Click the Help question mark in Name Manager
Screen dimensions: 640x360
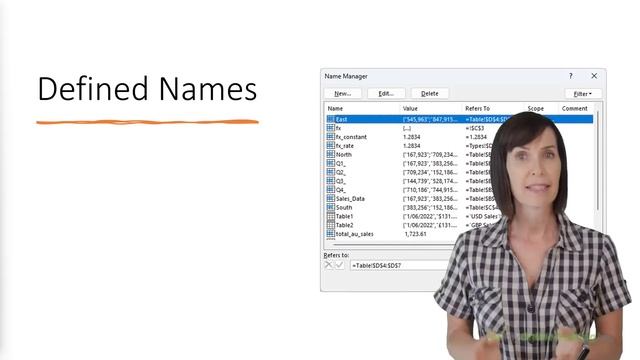571,76
